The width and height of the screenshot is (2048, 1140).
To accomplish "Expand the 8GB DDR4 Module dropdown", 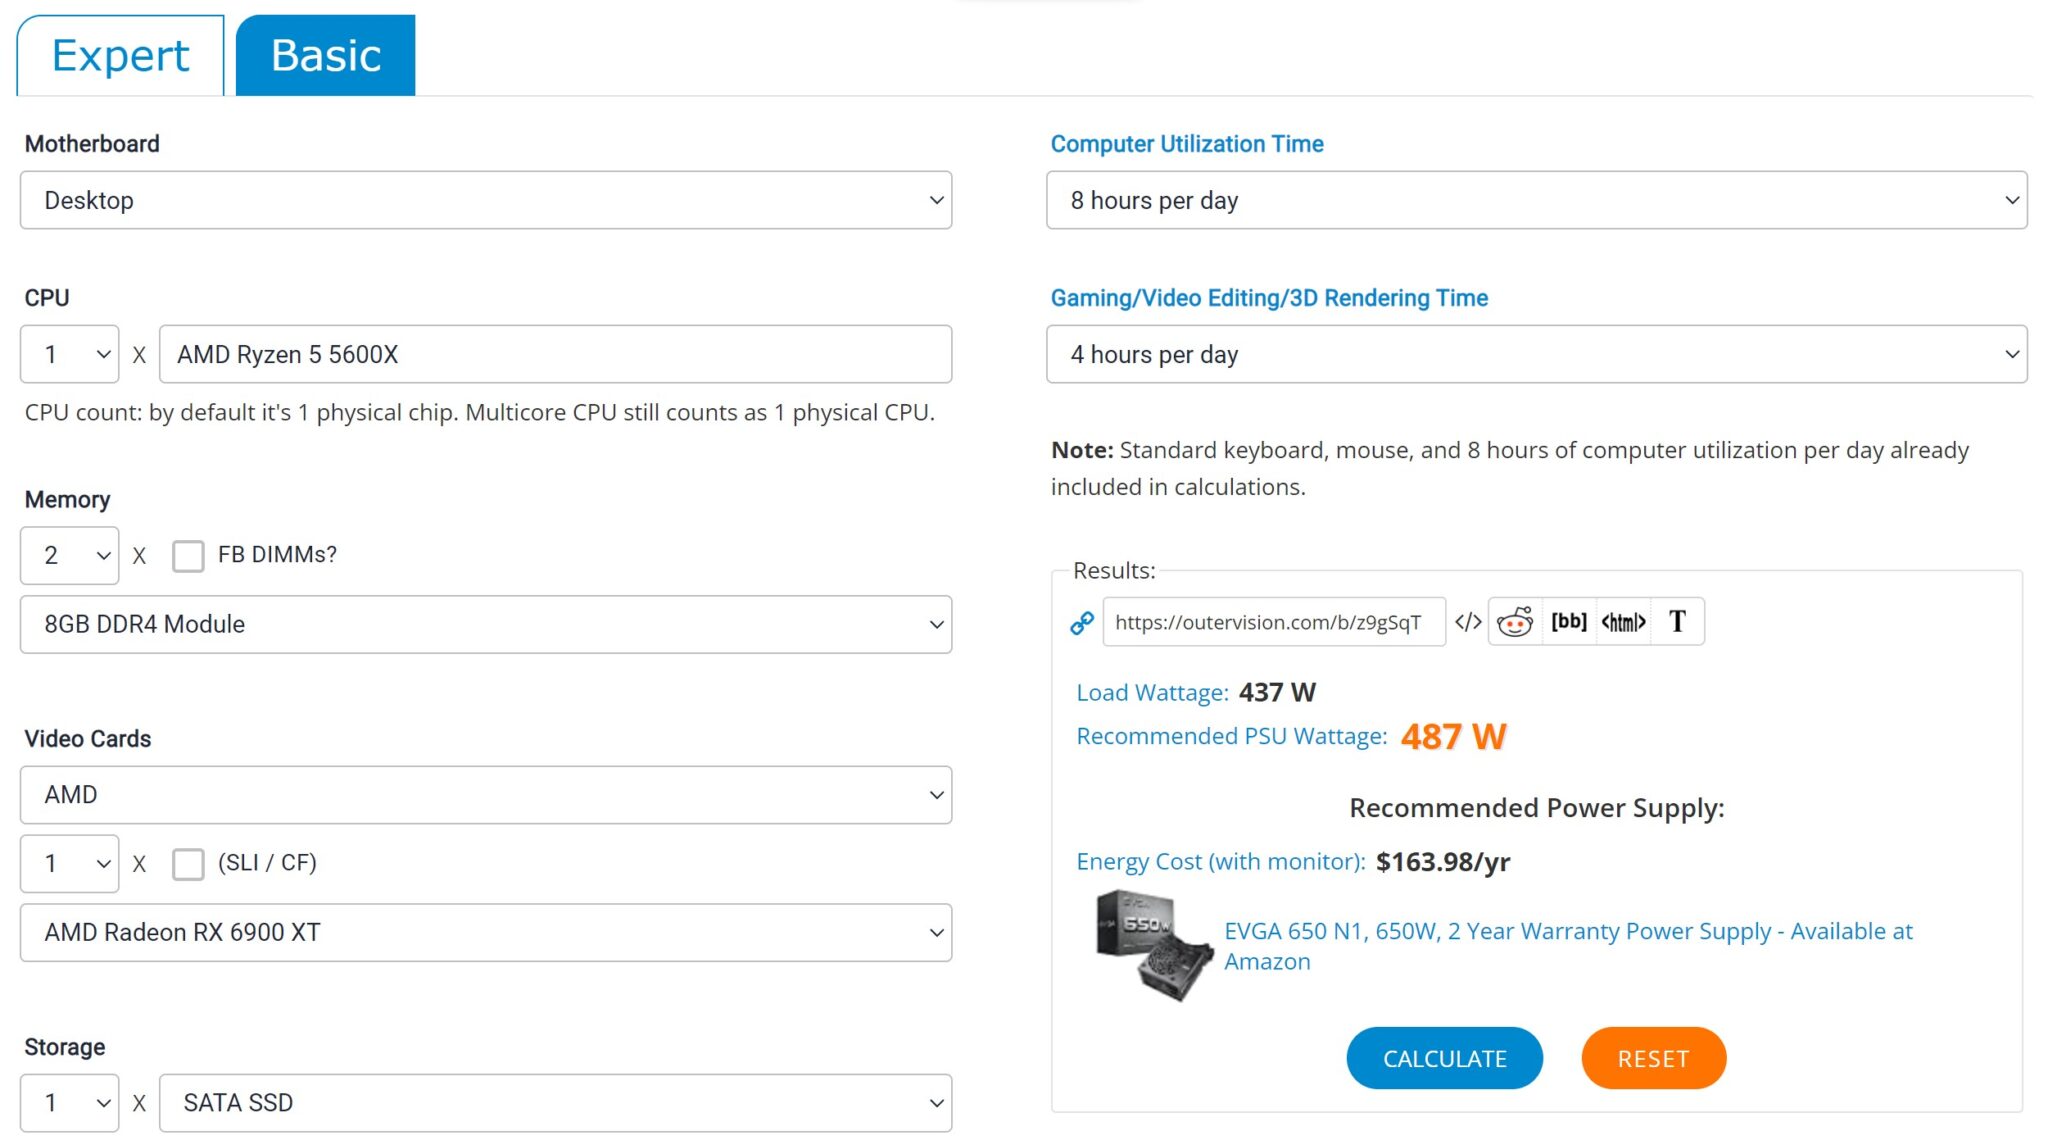I will coord(486,624).
